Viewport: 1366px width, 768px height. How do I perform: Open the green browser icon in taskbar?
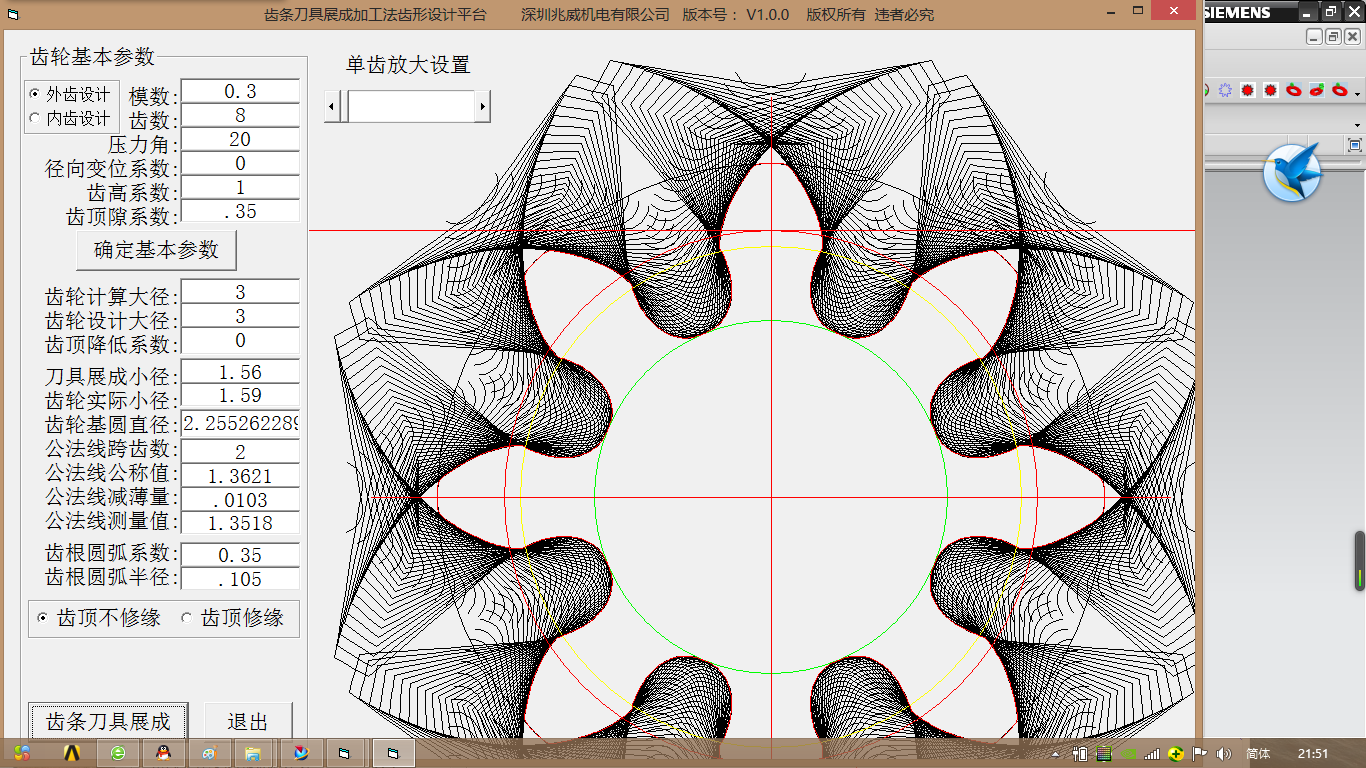(118, 753)
